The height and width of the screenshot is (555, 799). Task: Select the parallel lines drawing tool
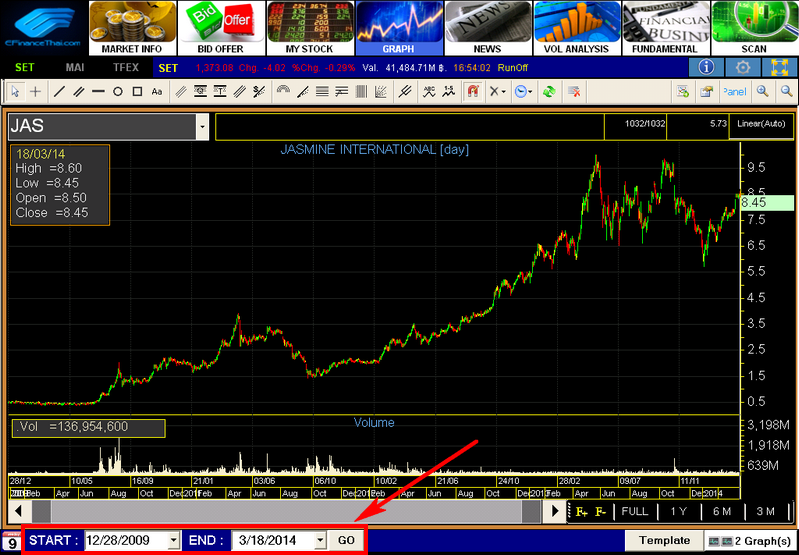78,92
